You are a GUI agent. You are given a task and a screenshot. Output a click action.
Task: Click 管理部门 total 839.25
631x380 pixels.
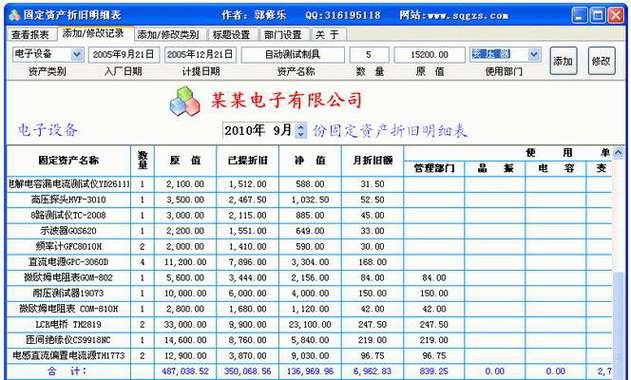point(434,371)
